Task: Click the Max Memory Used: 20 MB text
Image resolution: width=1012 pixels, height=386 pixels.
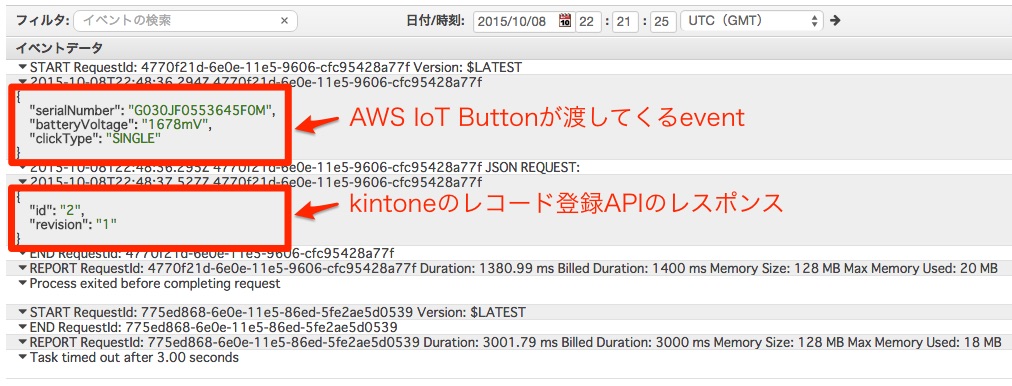Action: pos(922,268)
